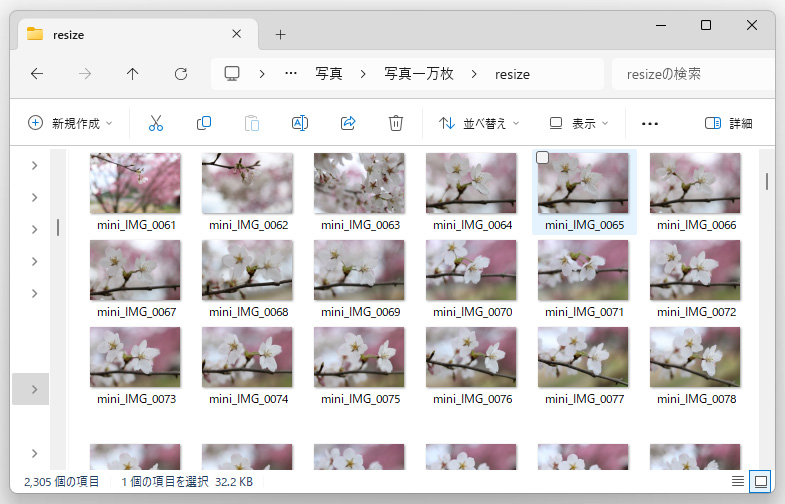This screenshot has width=785, height=504.
Task: Select thumbnail mini_IMG_0062
Action: tap(247, 183)
